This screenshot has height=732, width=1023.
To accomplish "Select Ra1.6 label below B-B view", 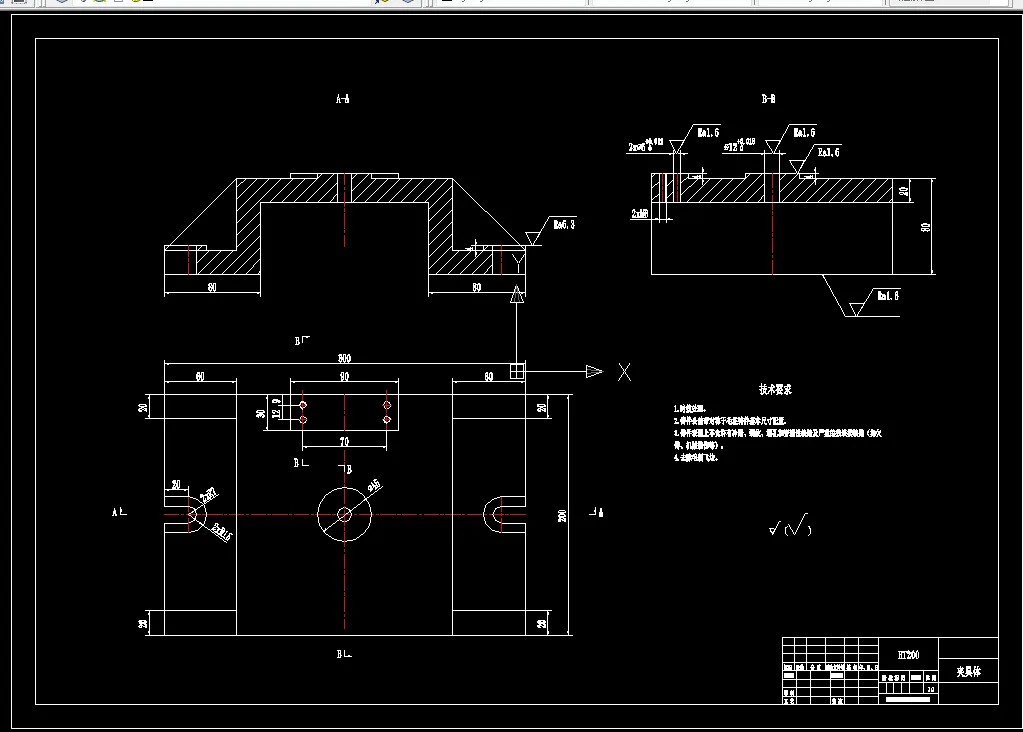I will tap(888, 296).
